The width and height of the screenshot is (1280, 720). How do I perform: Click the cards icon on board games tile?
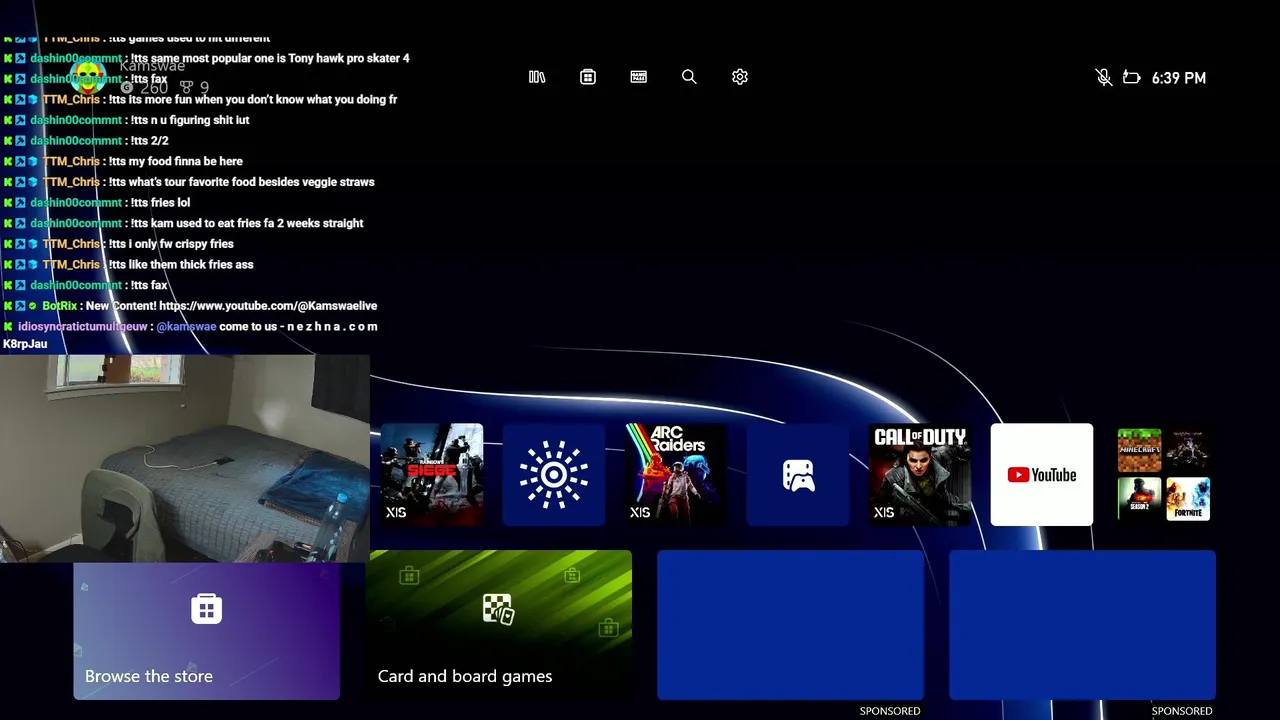[498, 608]
